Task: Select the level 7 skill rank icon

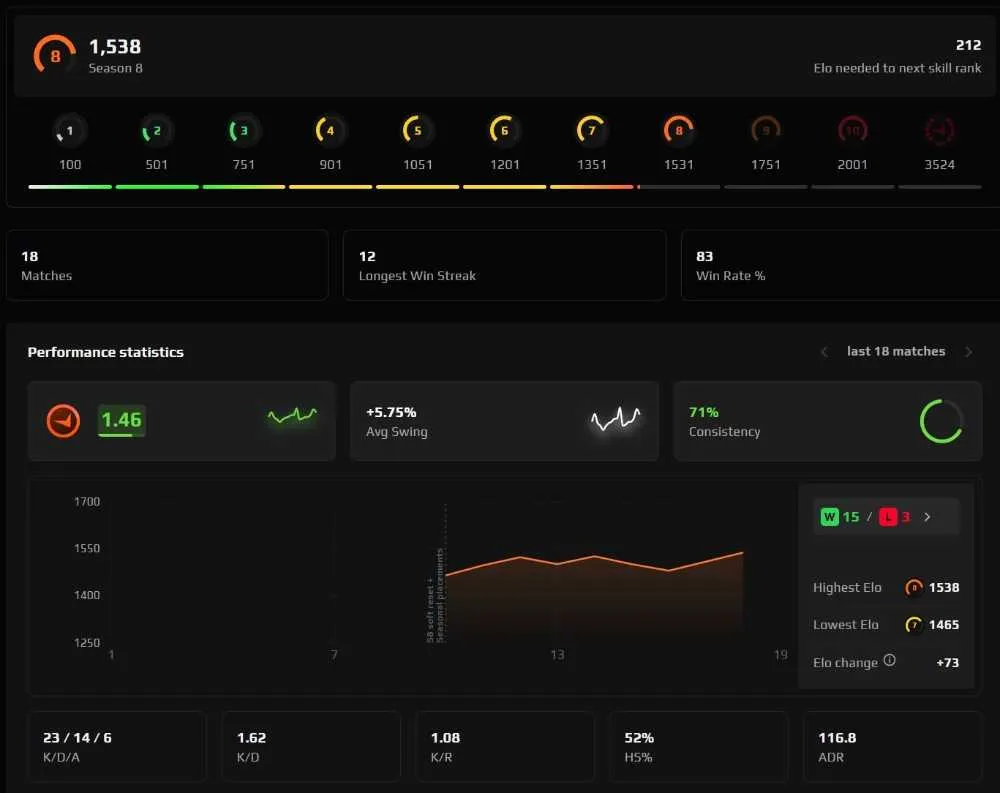Action: pos(591,131)
